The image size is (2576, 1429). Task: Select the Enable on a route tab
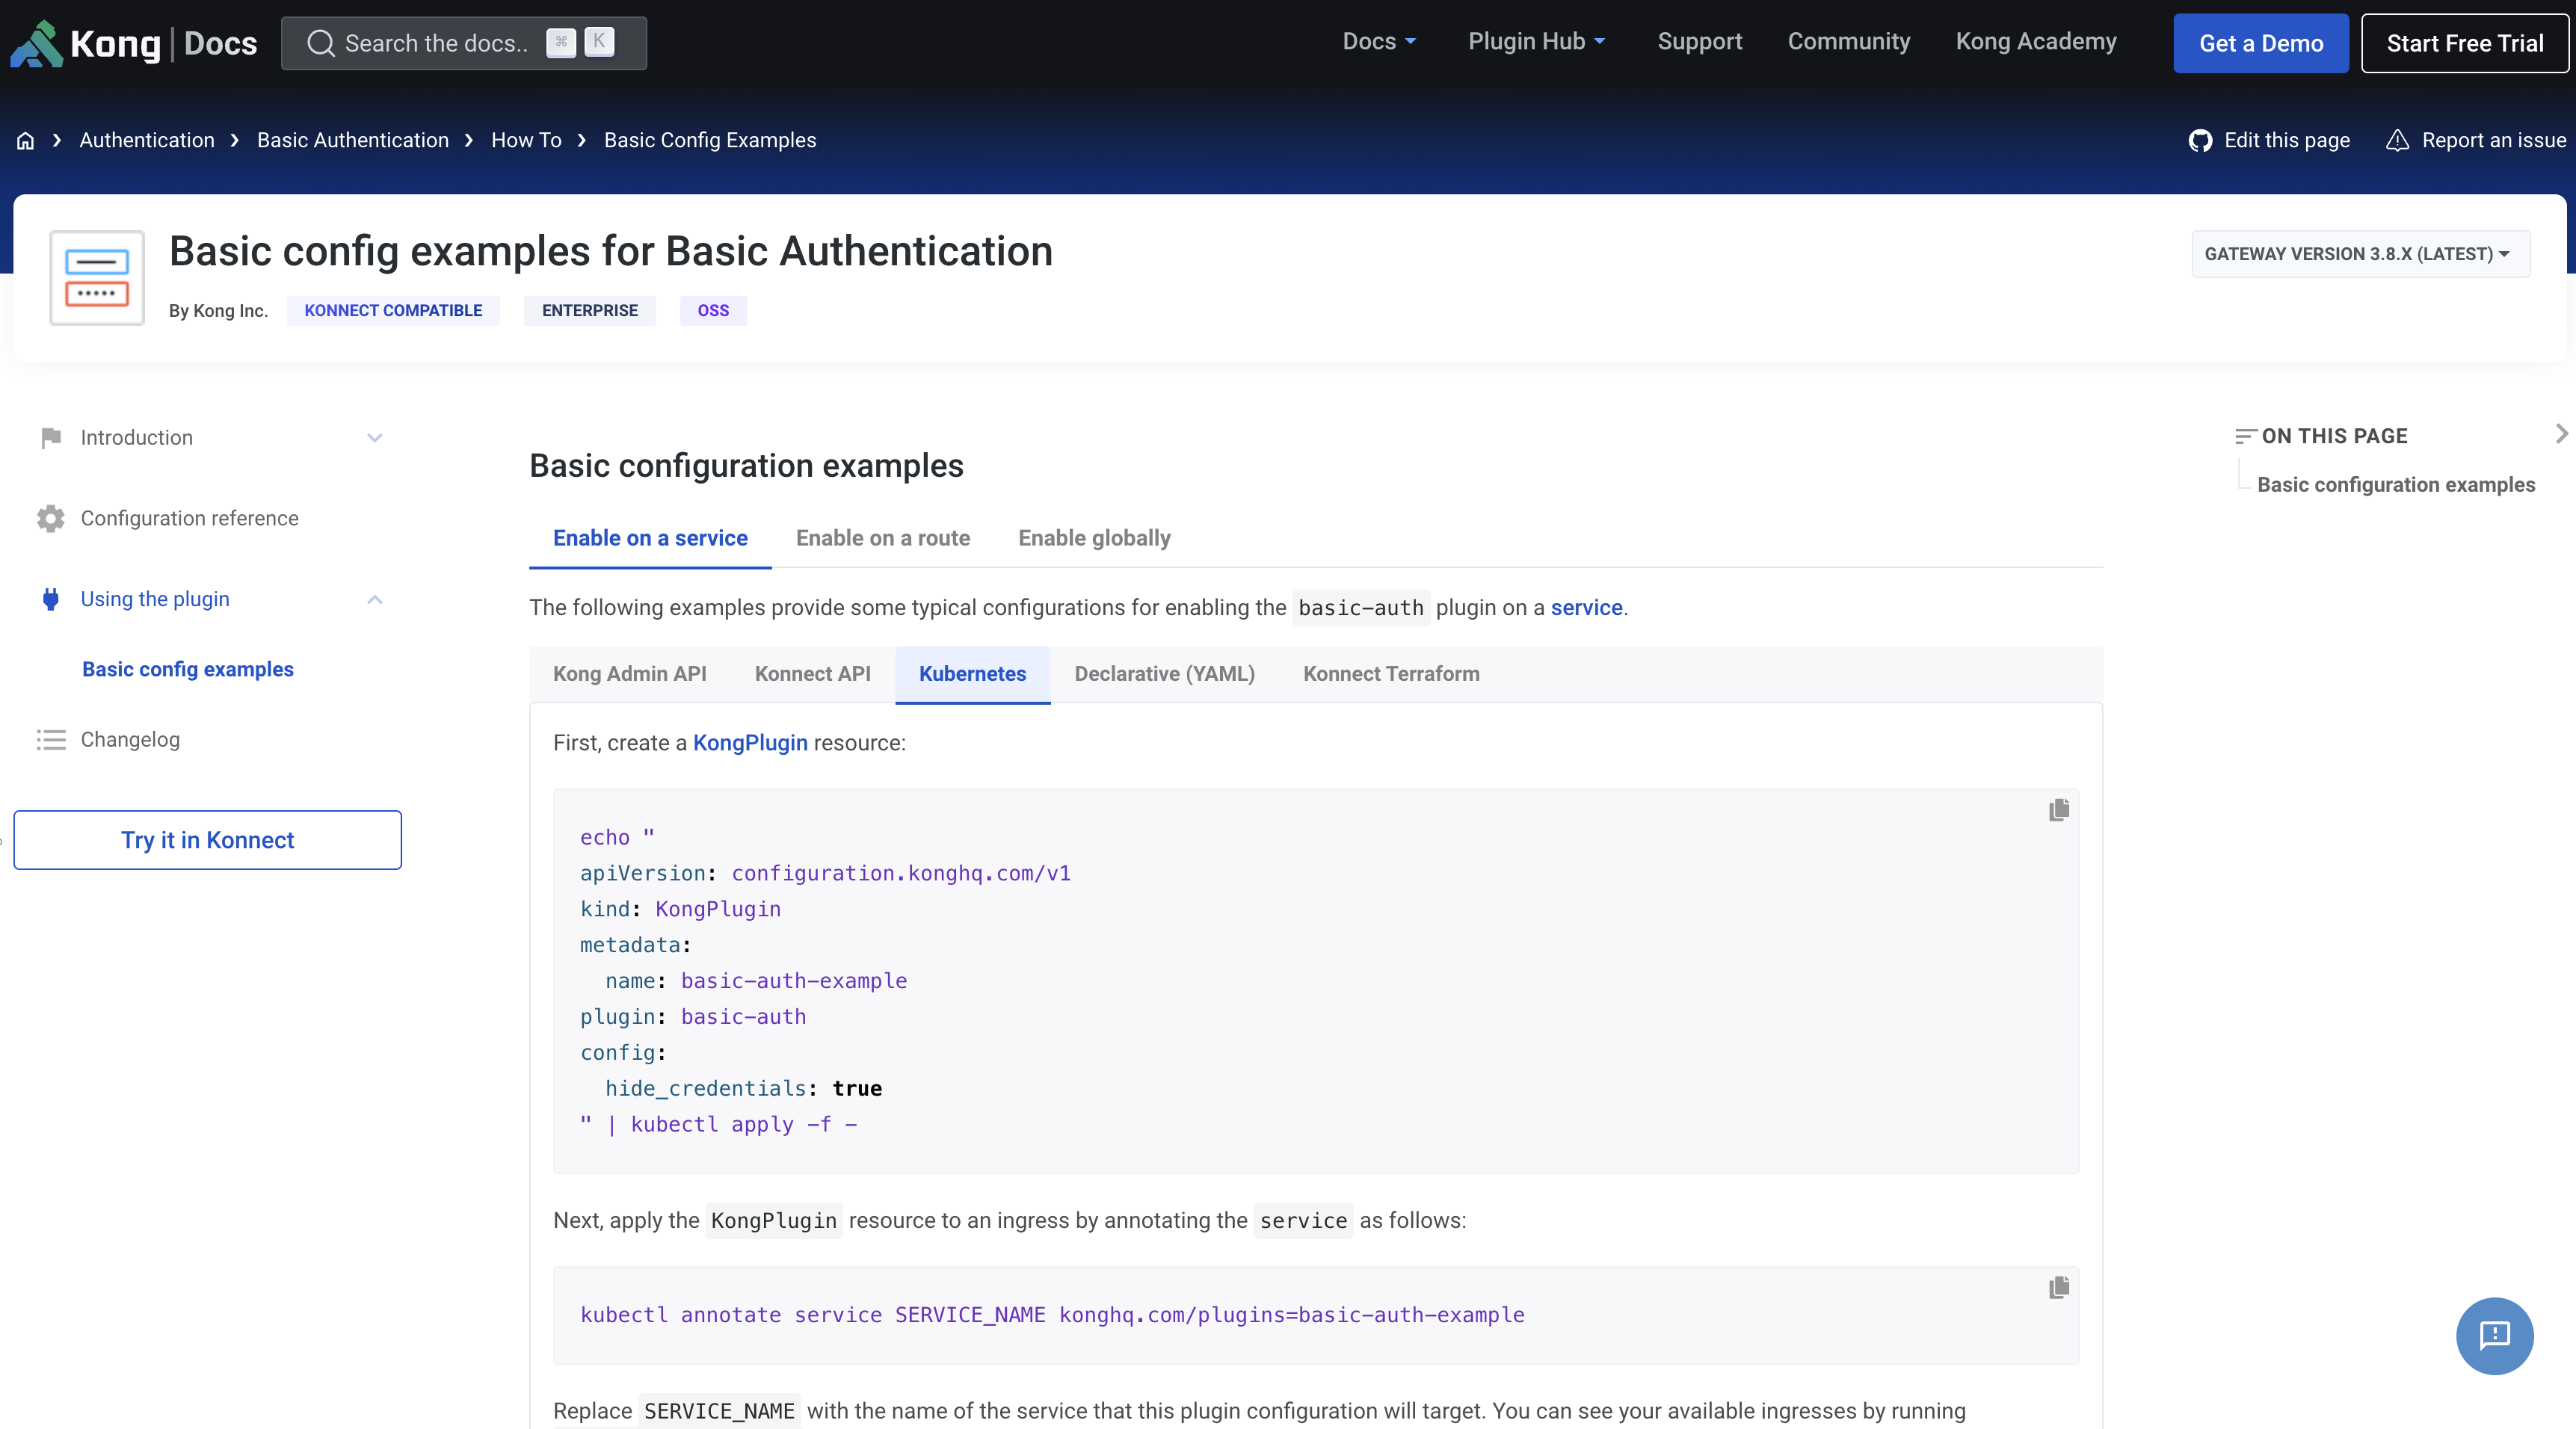883,538
